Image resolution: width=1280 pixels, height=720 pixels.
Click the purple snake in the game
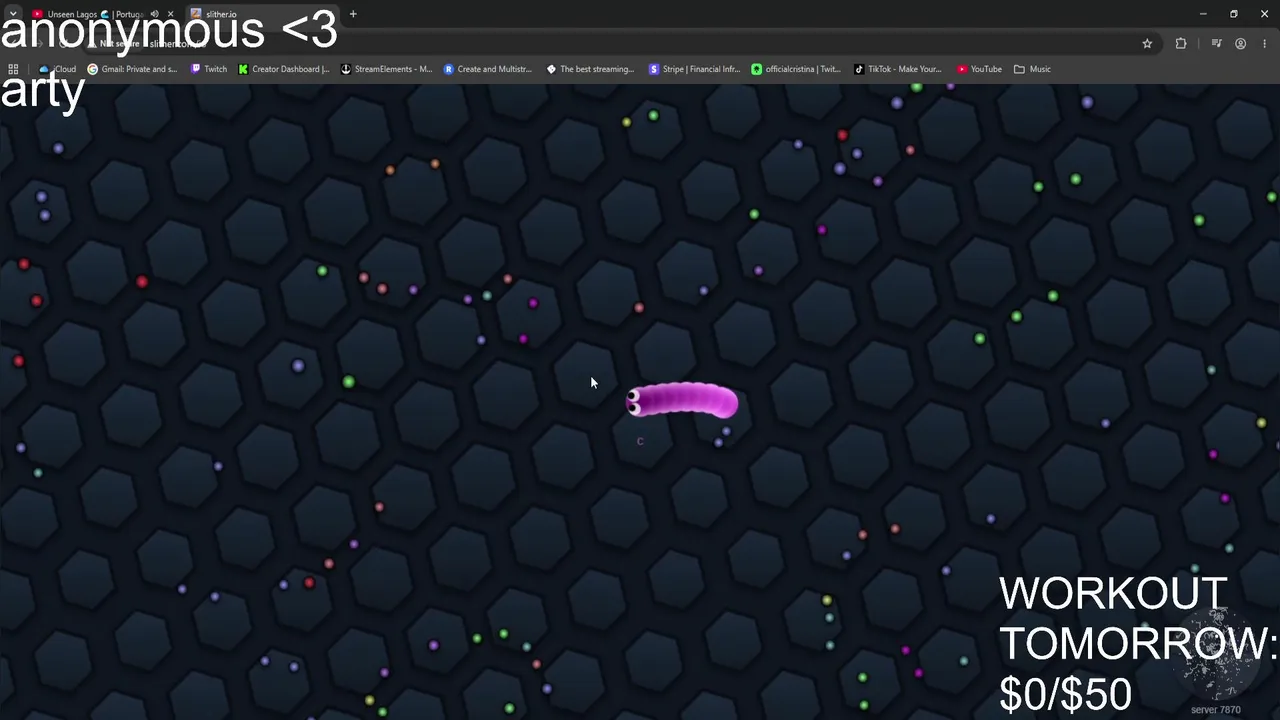pos(682,401)
